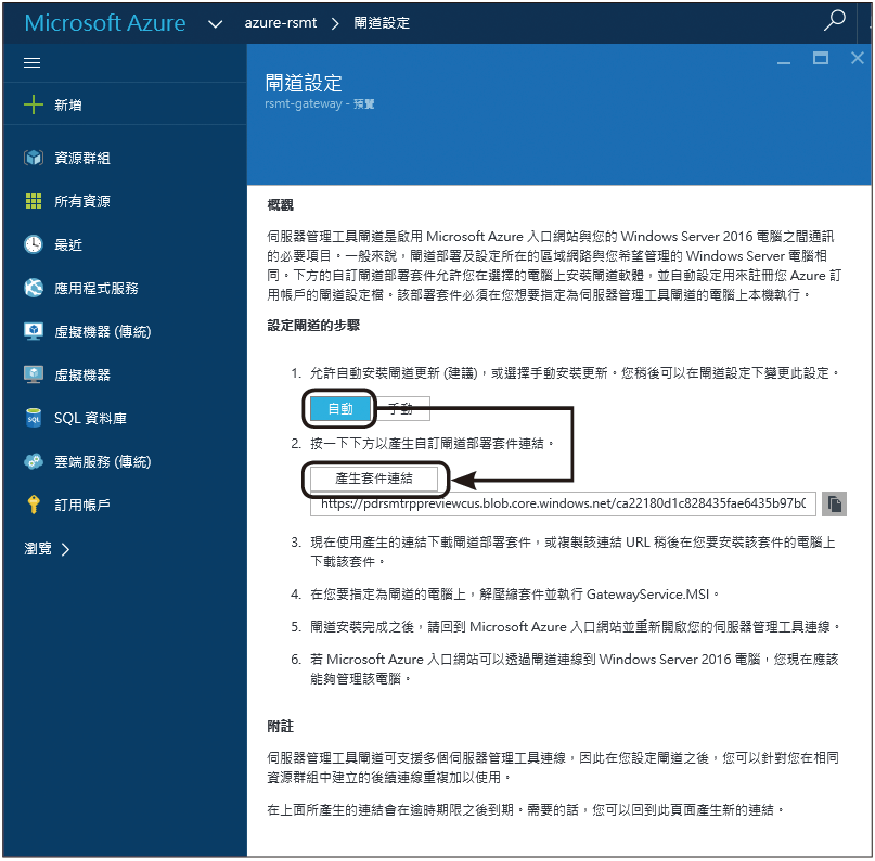Click the green plus 新增 icon

[33, 104]
